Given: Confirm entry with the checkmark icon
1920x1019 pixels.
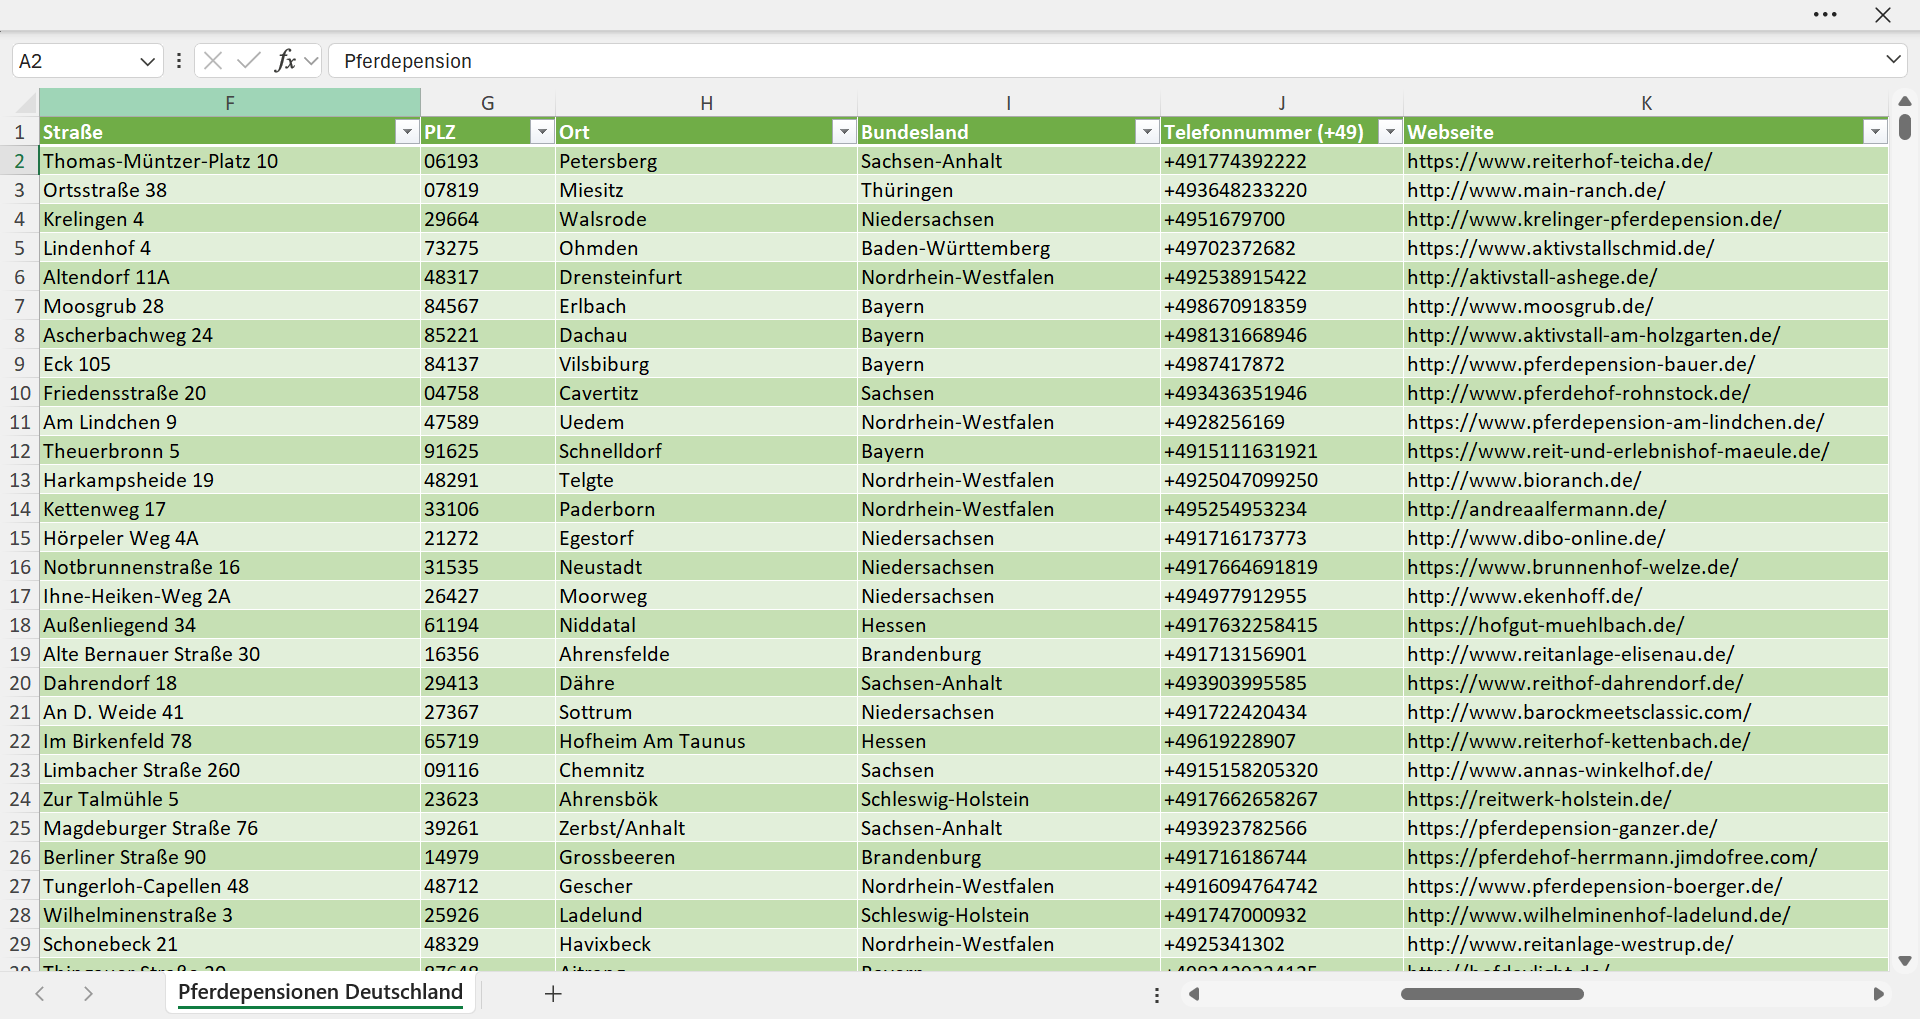Looking at the screenshot, I should [249, 61].
